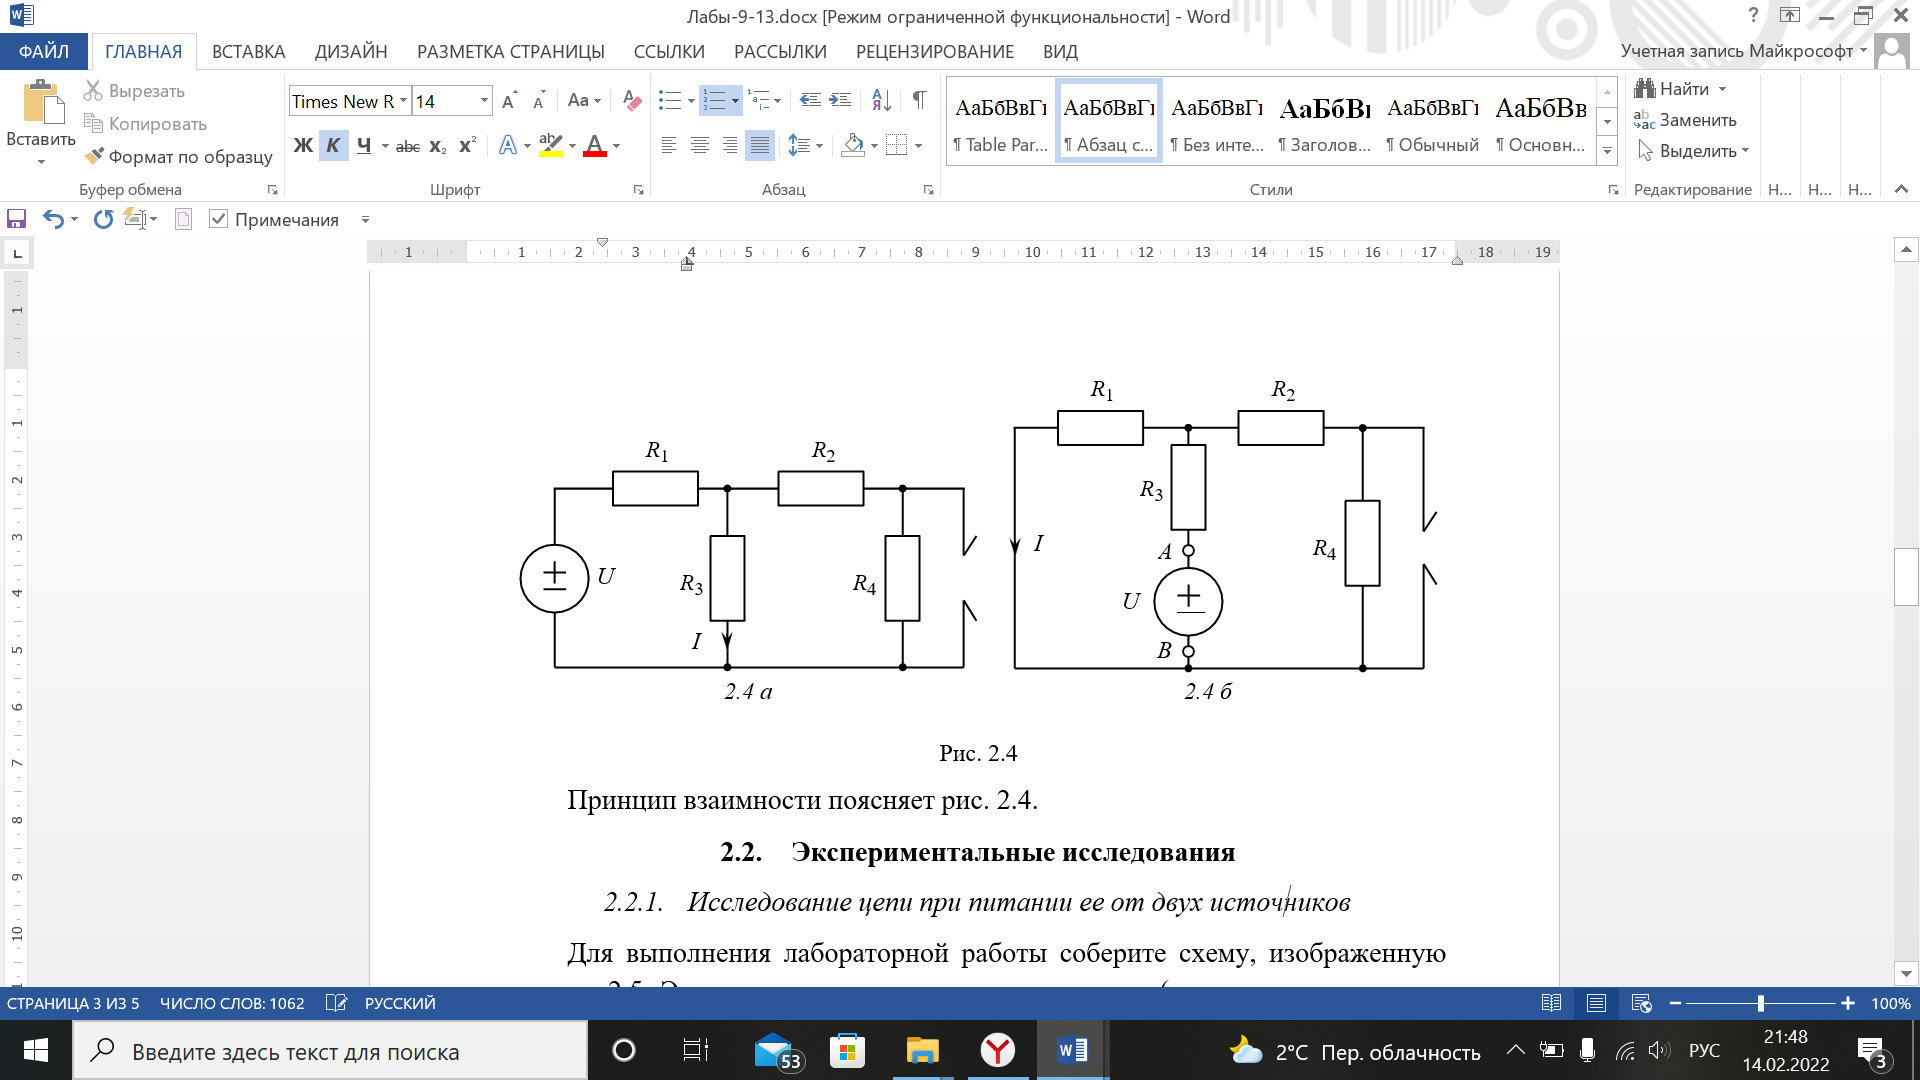Align text right icon

pos(730,146)
